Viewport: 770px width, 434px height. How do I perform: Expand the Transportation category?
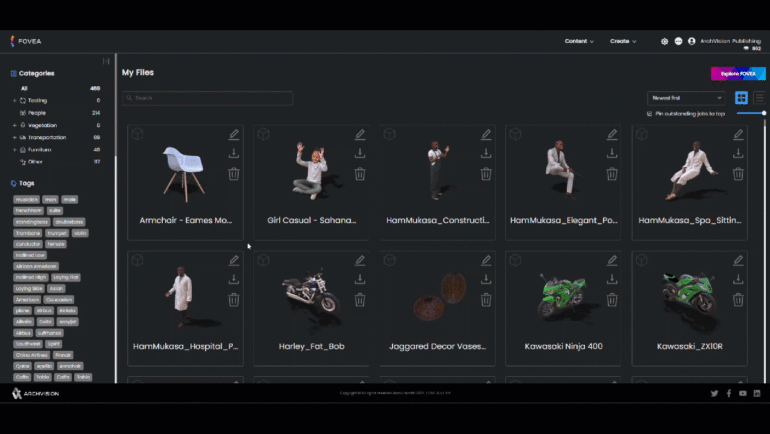pos(14,137)
